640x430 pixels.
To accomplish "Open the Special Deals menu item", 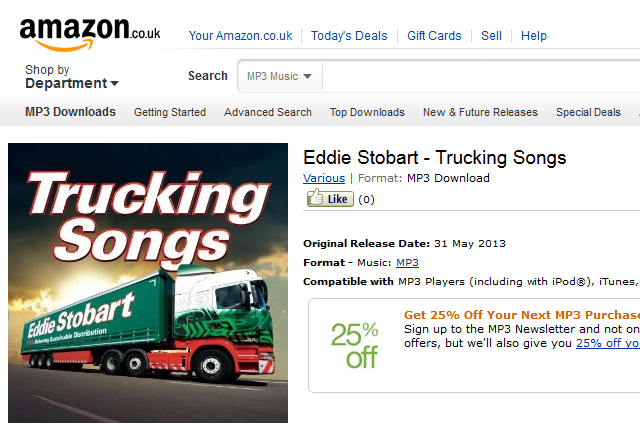I will [x=588, y=112].
